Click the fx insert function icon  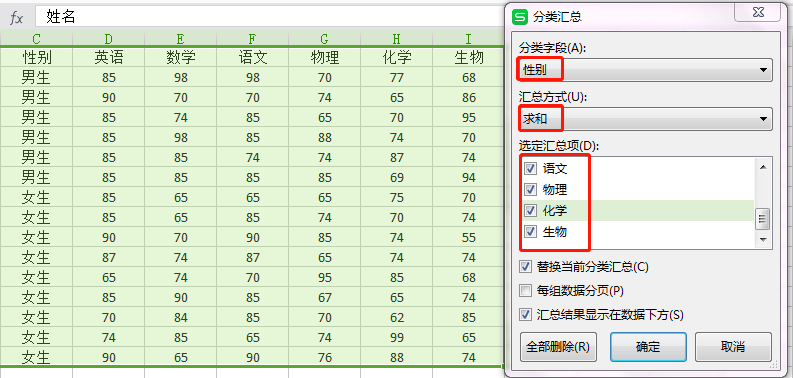pos(17,18)
